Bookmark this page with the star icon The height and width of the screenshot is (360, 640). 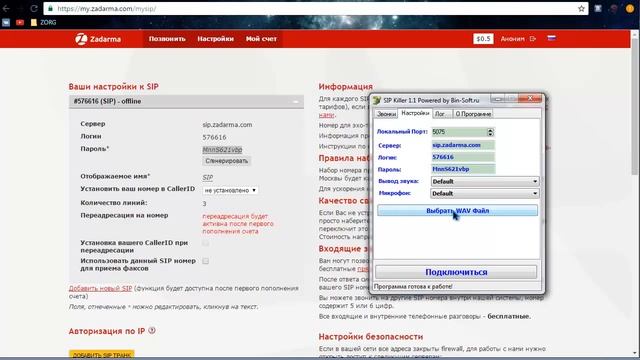tap(581, 9)
